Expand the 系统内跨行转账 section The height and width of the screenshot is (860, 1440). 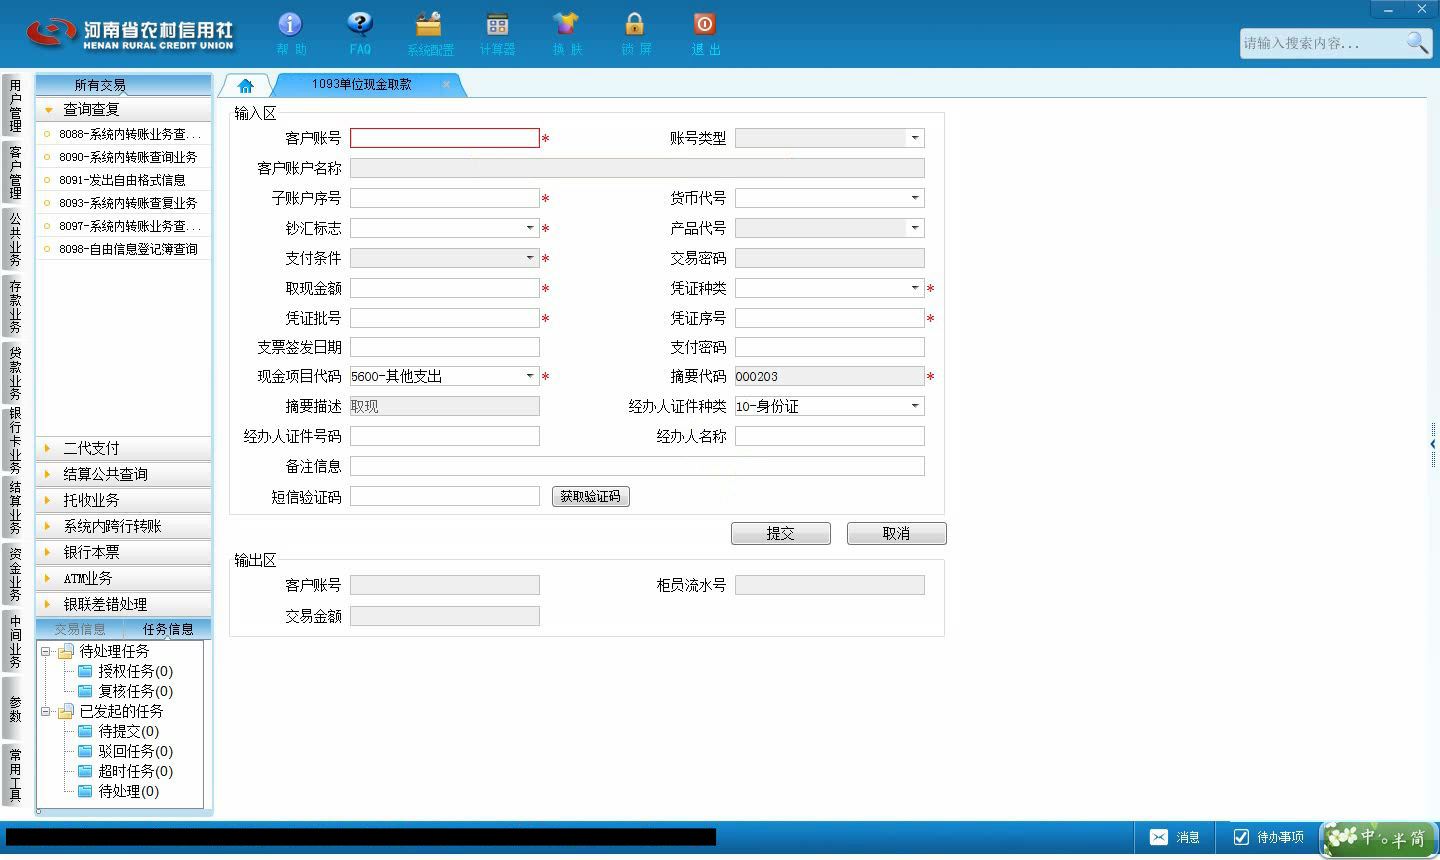[124, 526]
